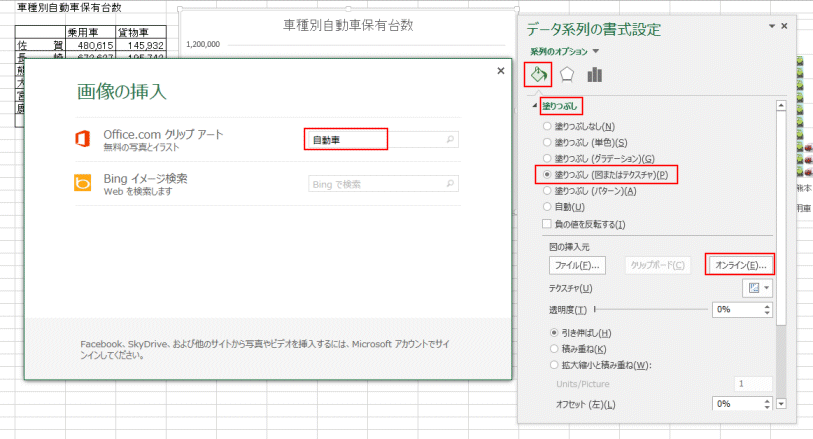
Task: Select 塗りつぶしなし radio option
Action: (546, 127)
